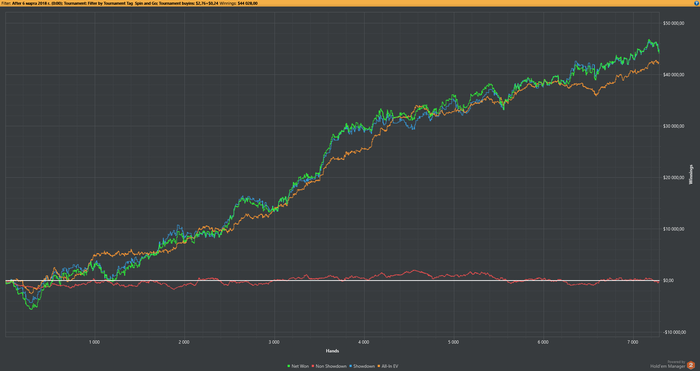
Task: Click the red Non Showdown legend marker
Action: [x=313, y=366]
